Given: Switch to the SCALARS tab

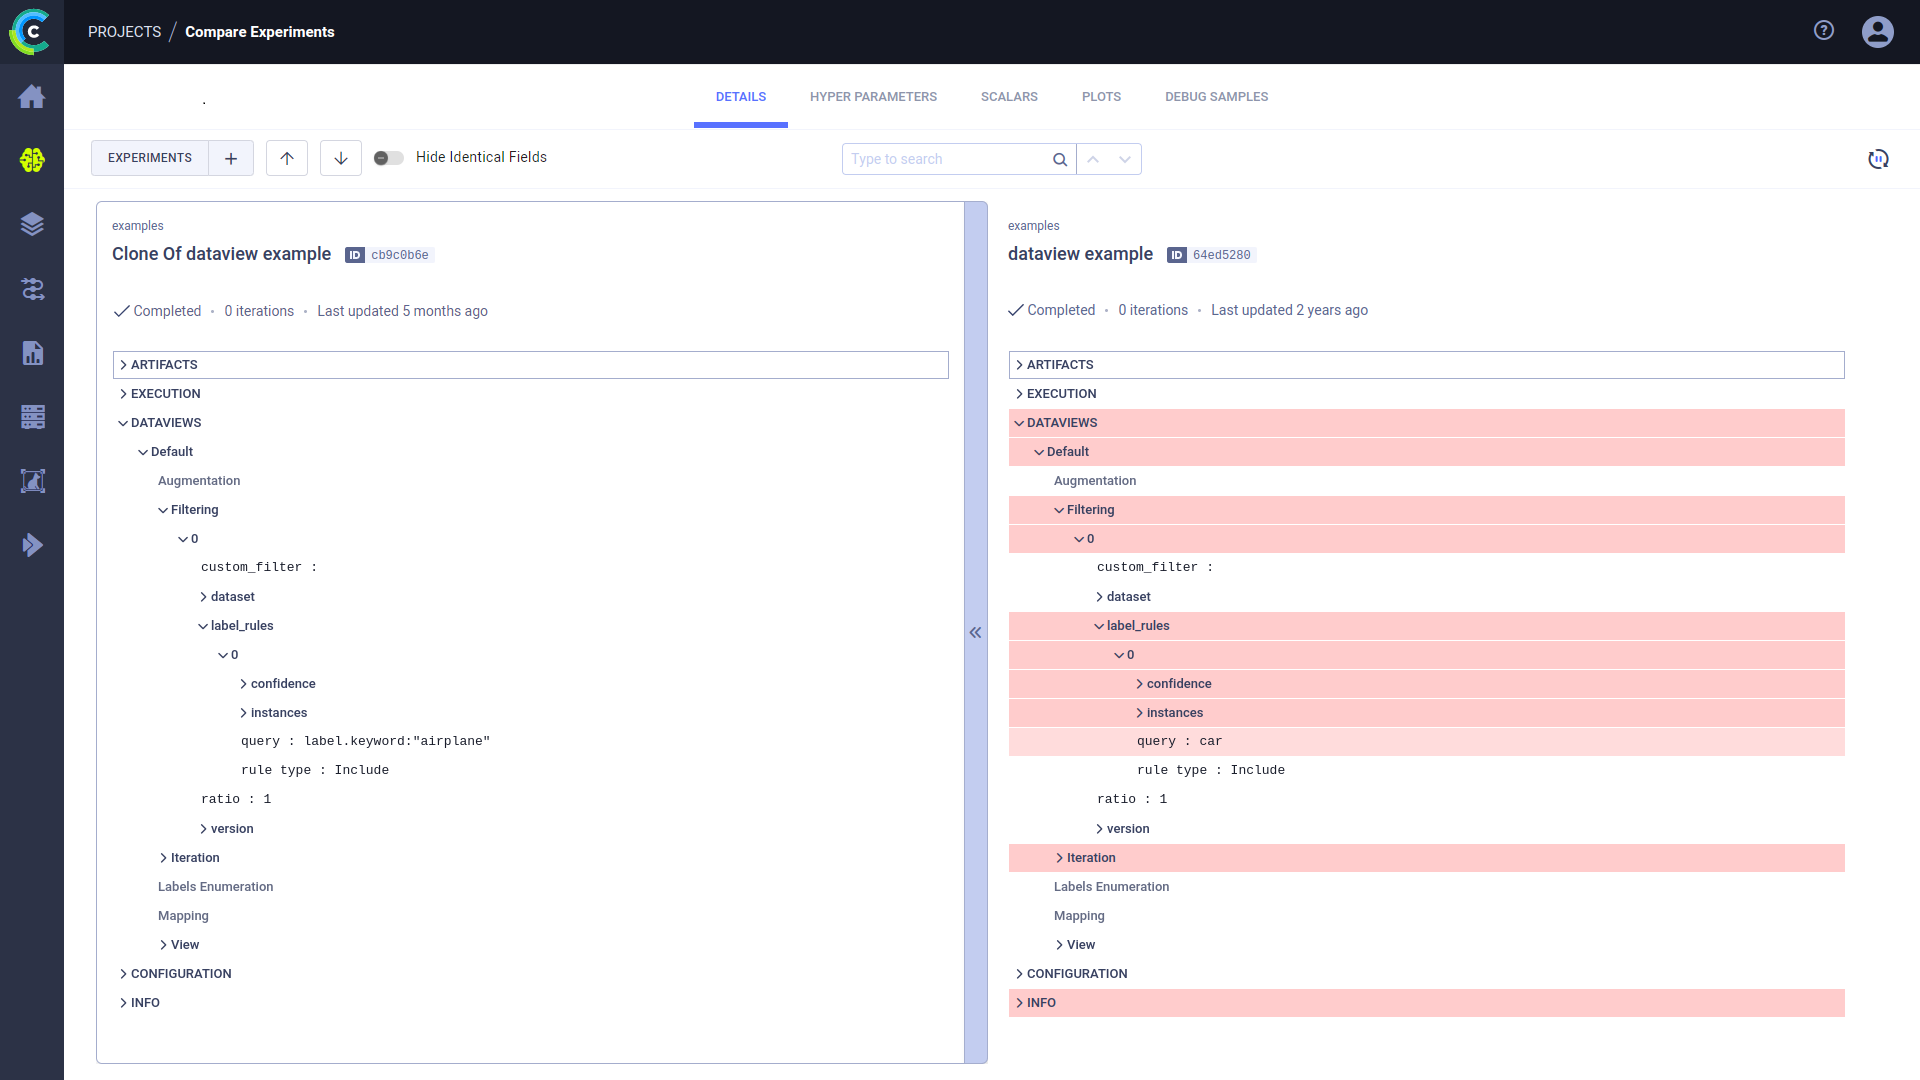Looking at the screenshot, I should pos(1009,96).
